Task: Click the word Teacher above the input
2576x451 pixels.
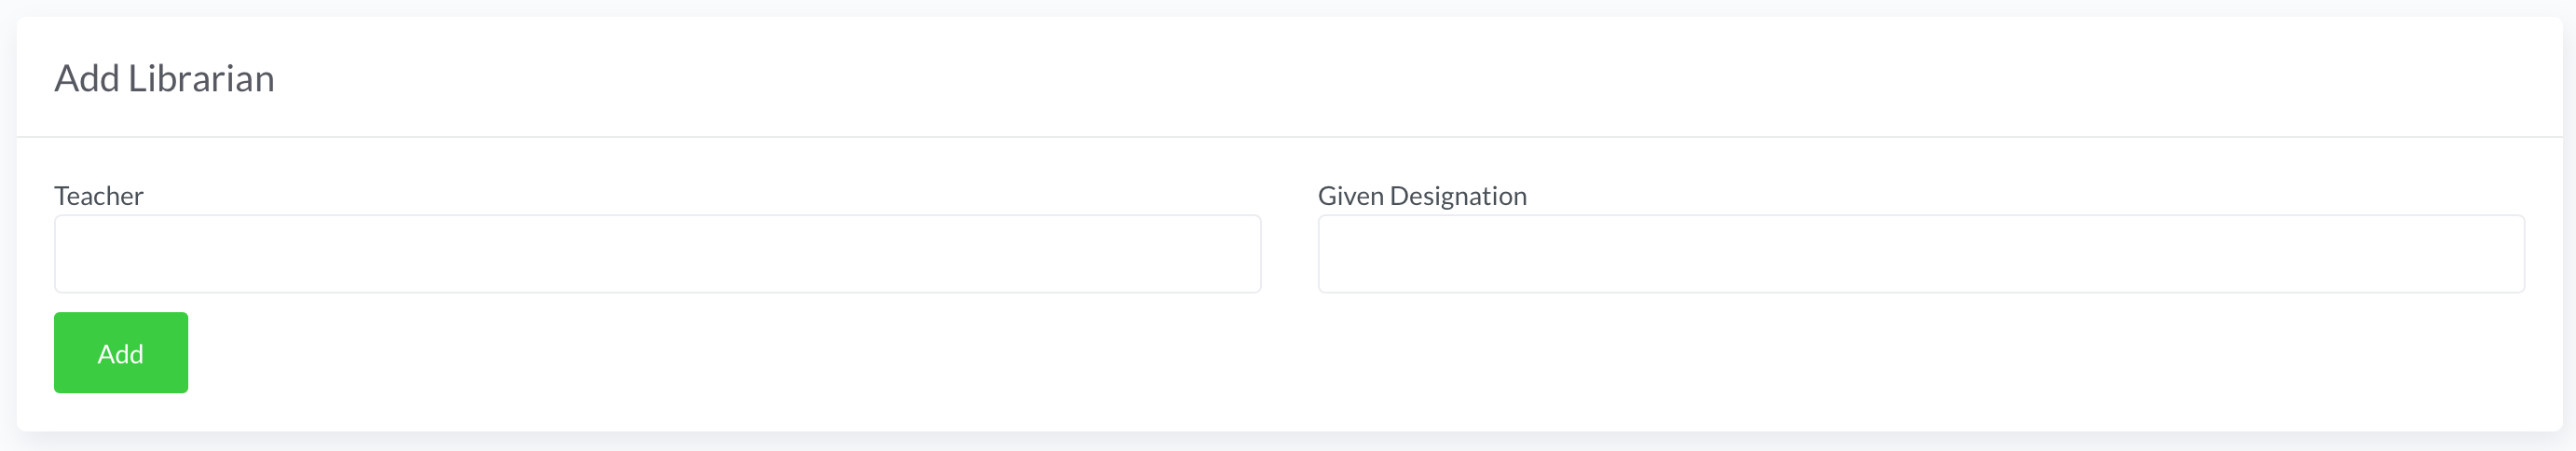Action: coord(99,196)
